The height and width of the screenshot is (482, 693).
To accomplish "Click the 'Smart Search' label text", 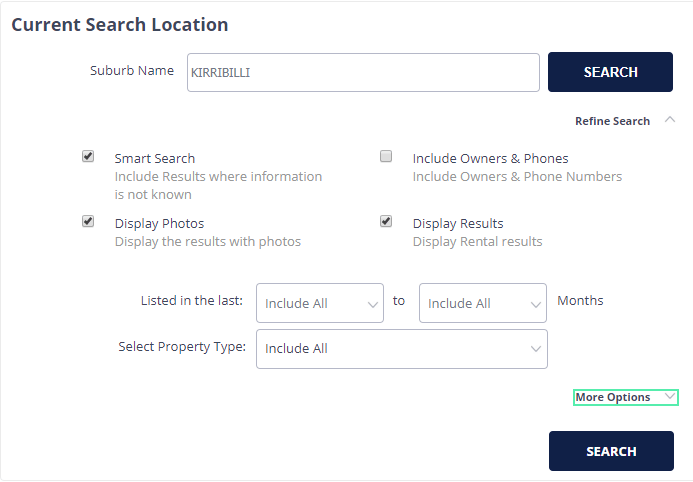I will click(x=155, y=158).
